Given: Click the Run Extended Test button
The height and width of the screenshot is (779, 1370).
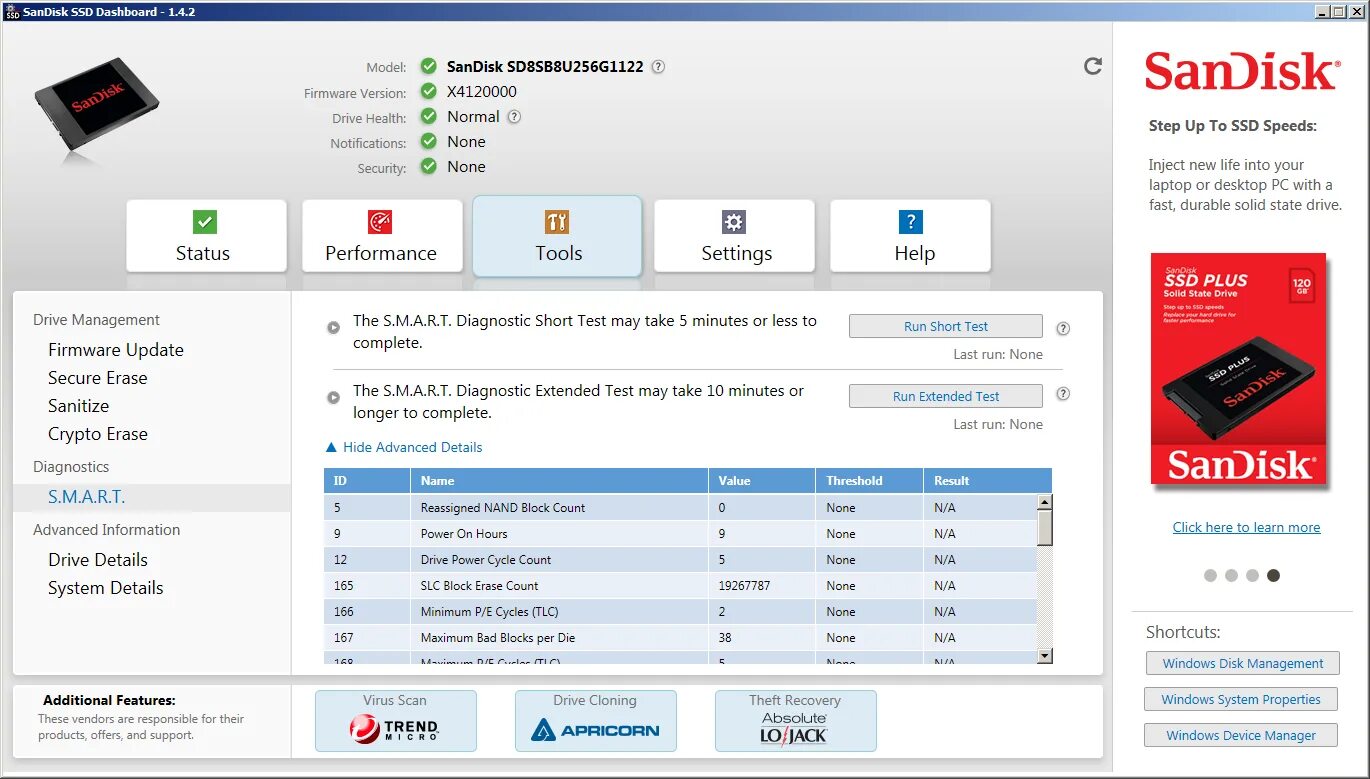Looking at the screenshot, I should (946, 396).
